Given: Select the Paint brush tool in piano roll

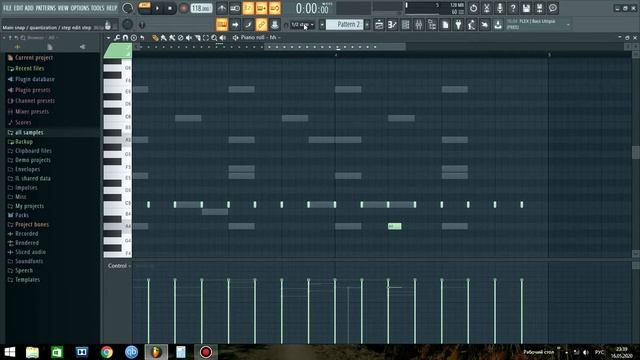Looking at the screenshot, I should coord(164,38).
